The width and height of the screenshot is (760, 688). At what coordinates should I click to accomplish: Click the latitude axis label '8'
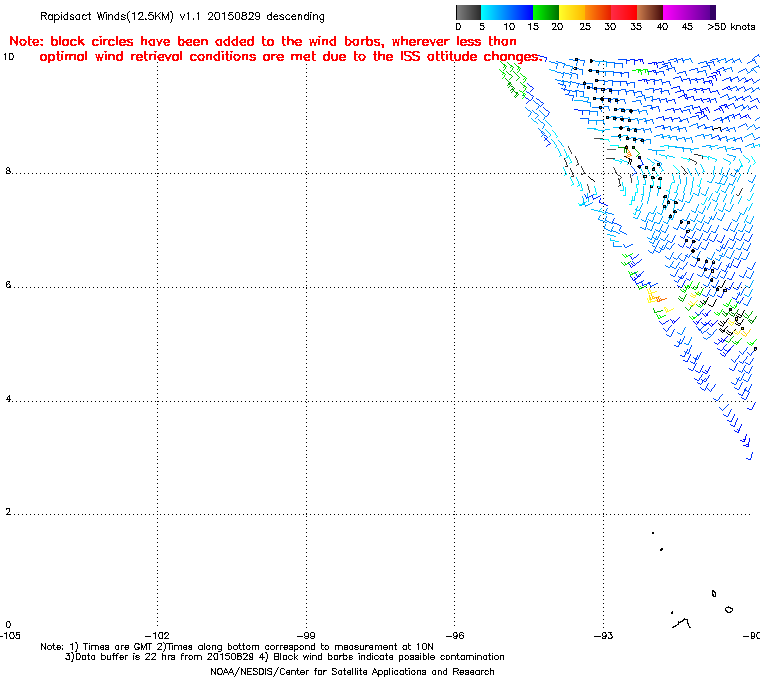coord(8,171)
